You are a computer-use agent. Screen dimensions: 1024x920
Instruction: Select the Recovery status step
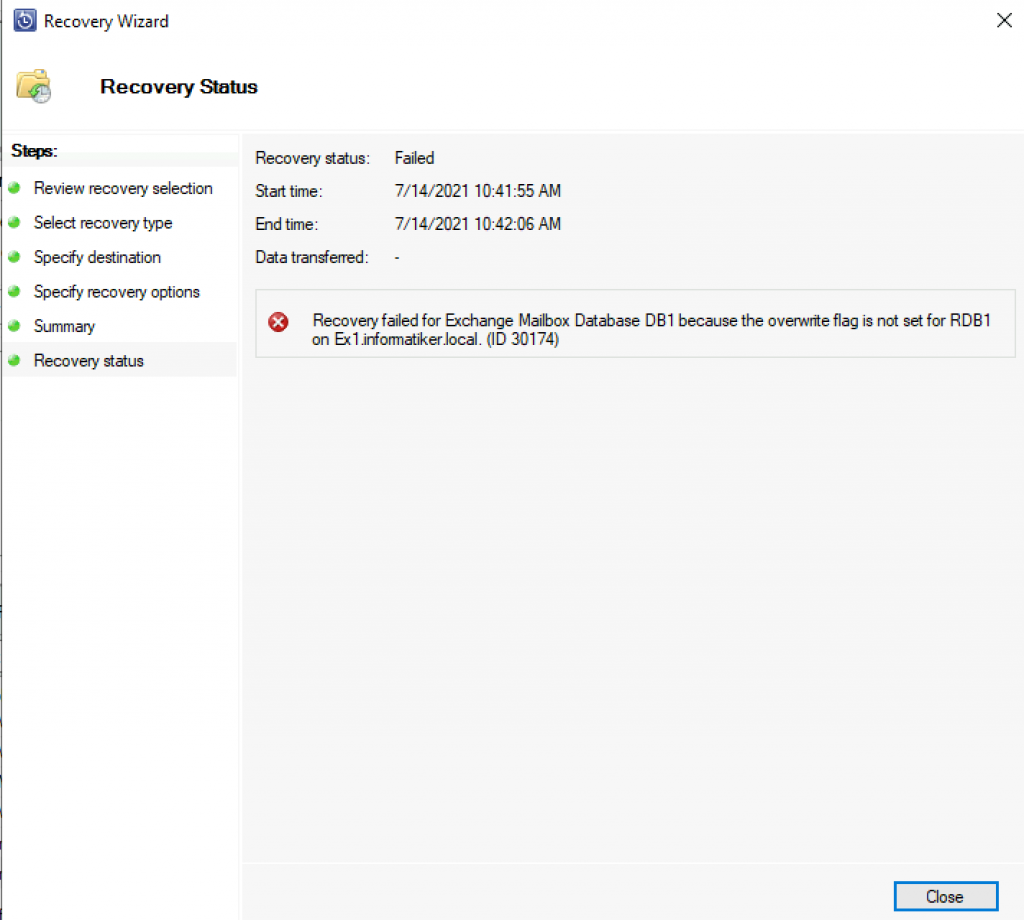[x=89, y=361]
